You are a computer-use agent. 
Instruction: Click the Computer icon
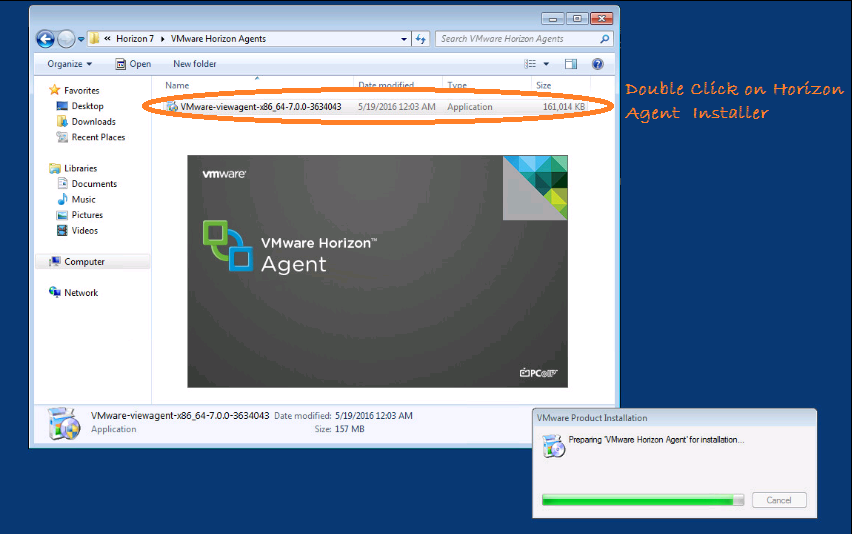(55, 261)
